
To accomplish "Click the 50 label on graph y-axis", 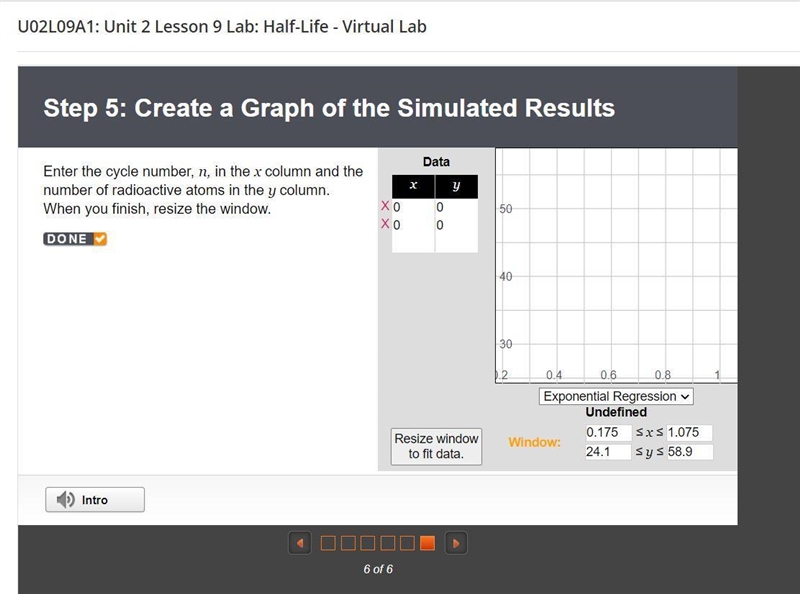I will point(506,209).
